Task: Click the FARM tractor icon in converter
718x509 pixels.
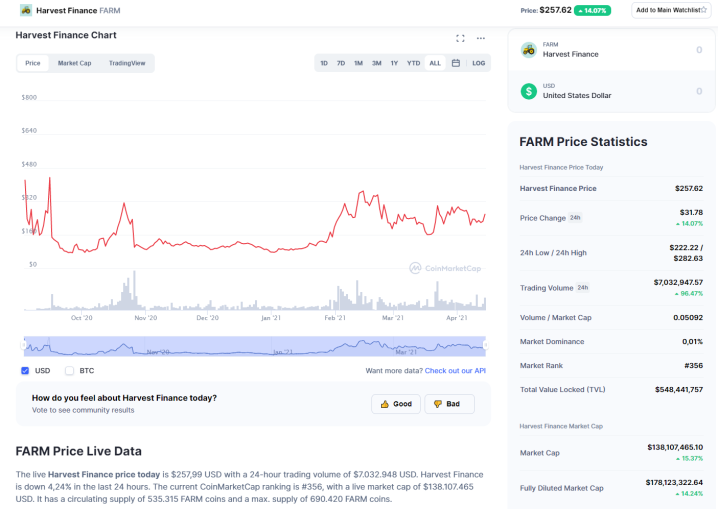Action: pos(528,49)
